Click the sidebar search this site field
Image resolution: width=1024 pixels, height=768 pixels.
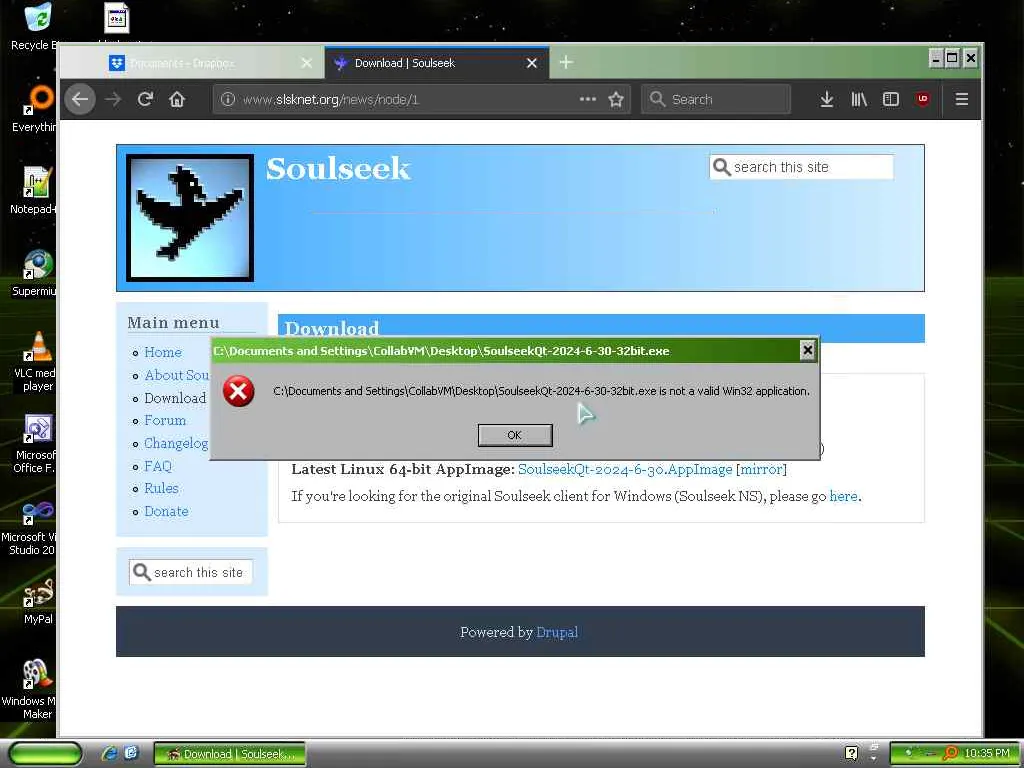(x=191, y=572)
